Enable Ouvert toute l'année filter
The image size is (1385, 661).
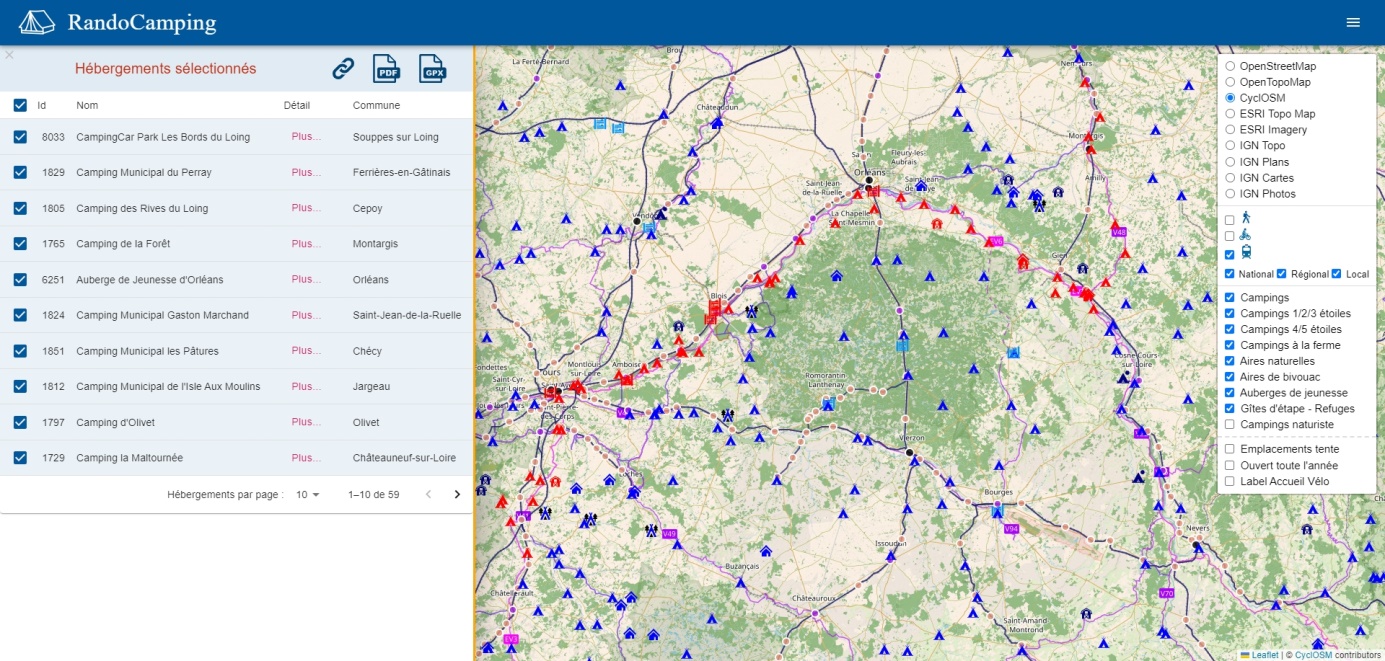click(x=1230, y=466)
